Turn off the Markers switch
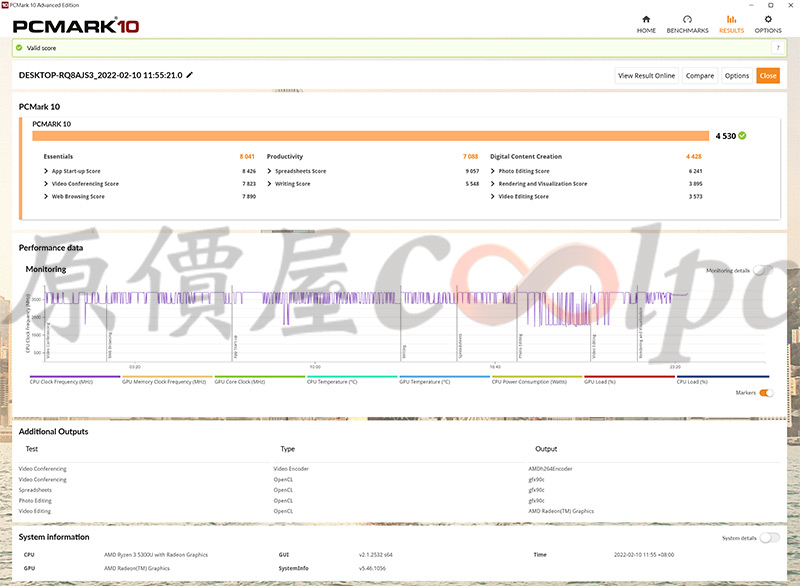This screenshot has height=586, width=800. click(x=766, y=393)
